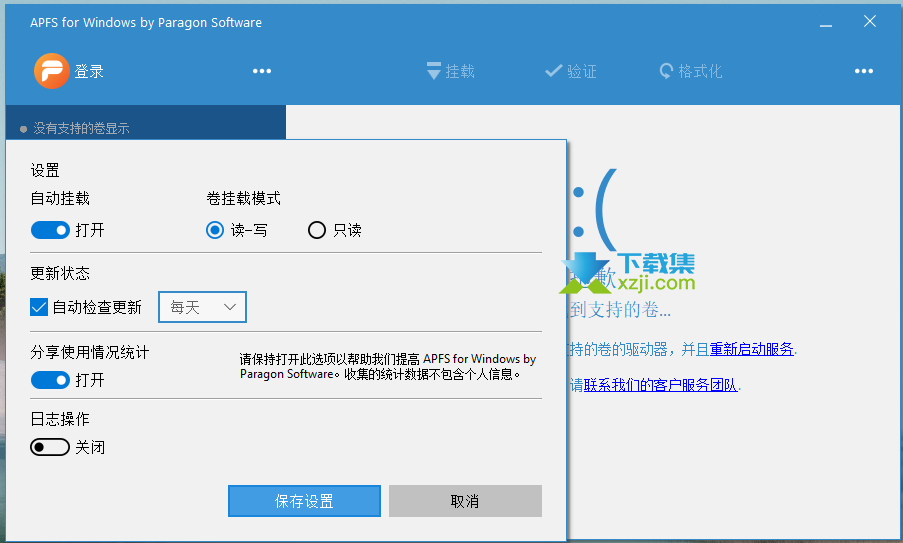This screenshot has width=903, height=543.
Task: Click the 验证 verify checkmark icon
Action: tap(554, 71)
